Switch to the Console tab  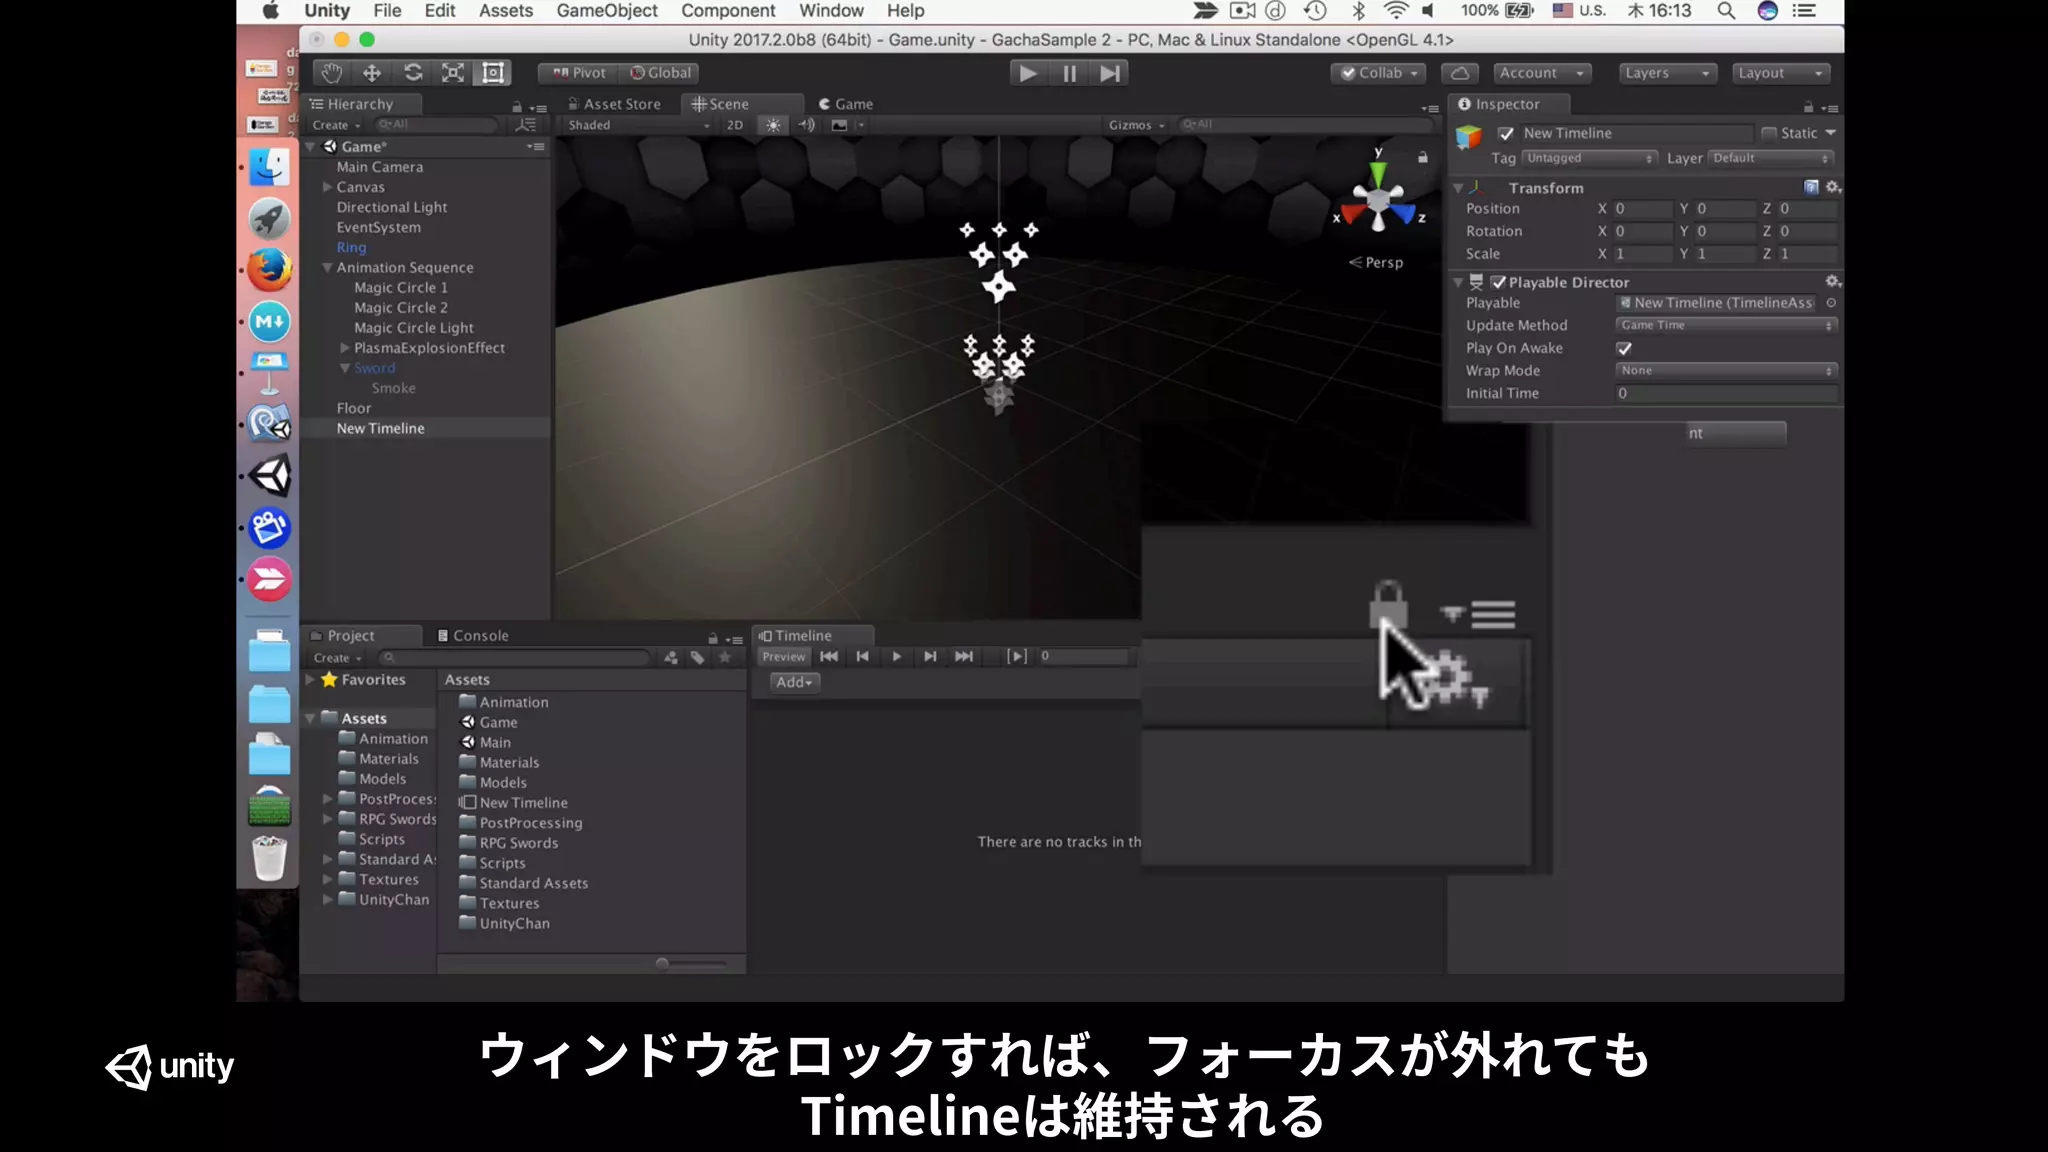(x=473, y=636)
